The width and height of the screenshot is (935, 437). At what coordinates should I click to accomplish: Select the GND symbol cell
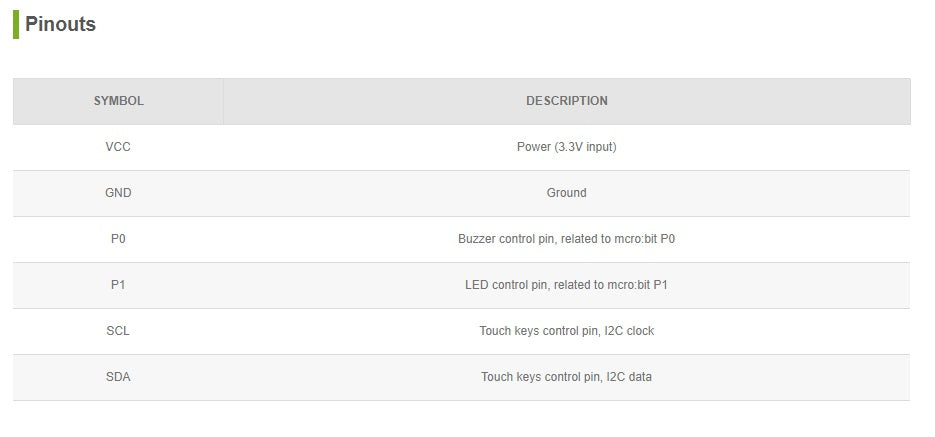coord(118,193)
